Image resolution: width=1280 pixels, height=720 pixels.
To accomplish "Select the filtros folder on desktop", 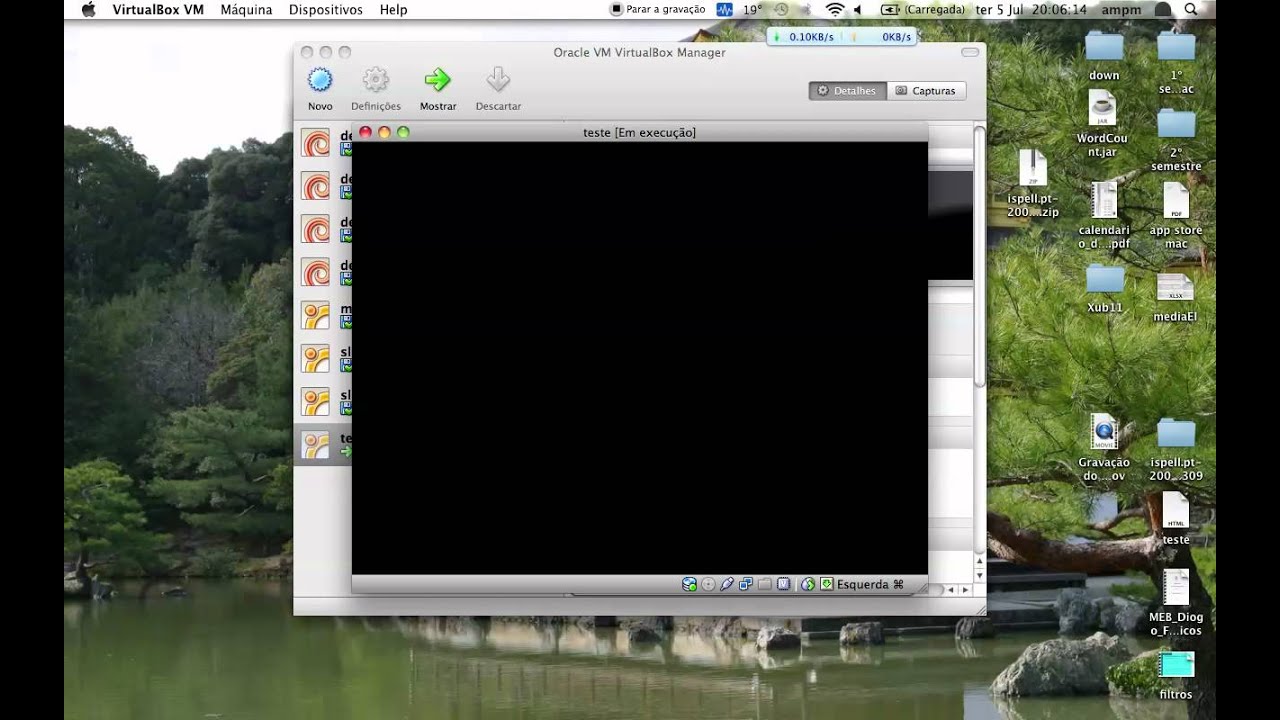I will coord(1176,675).
